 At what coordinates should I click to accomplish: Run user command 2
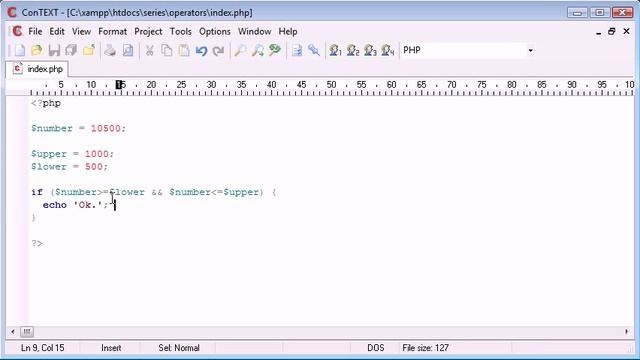pos(353,51)
